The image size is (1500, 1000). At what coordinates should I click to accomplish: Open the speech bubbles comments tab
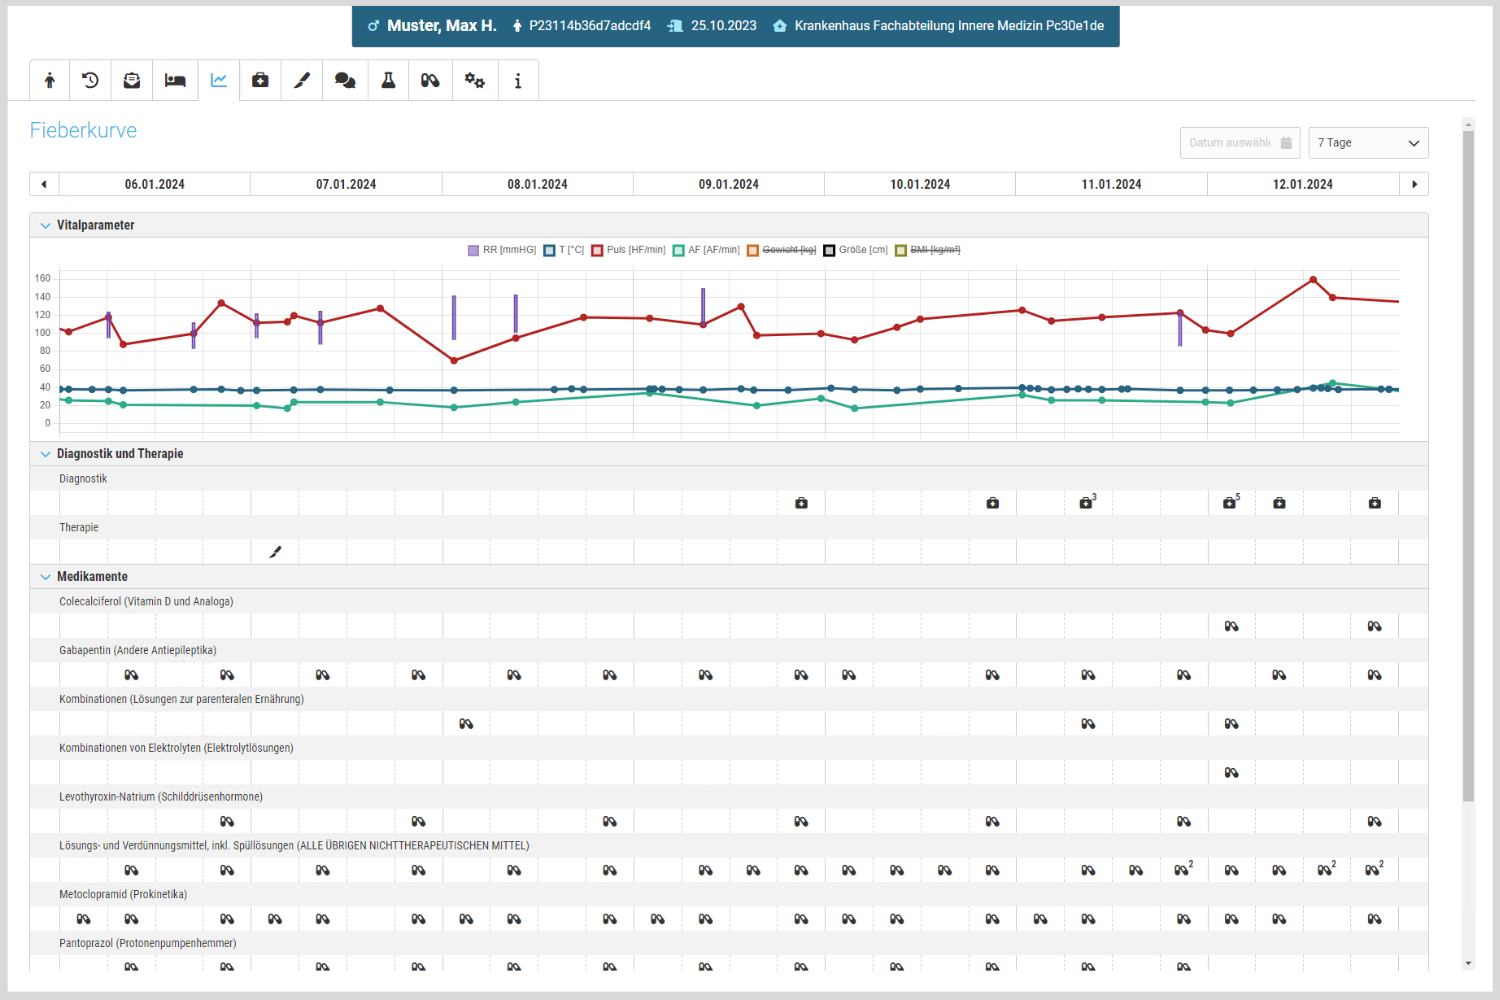tap(345, 81)
